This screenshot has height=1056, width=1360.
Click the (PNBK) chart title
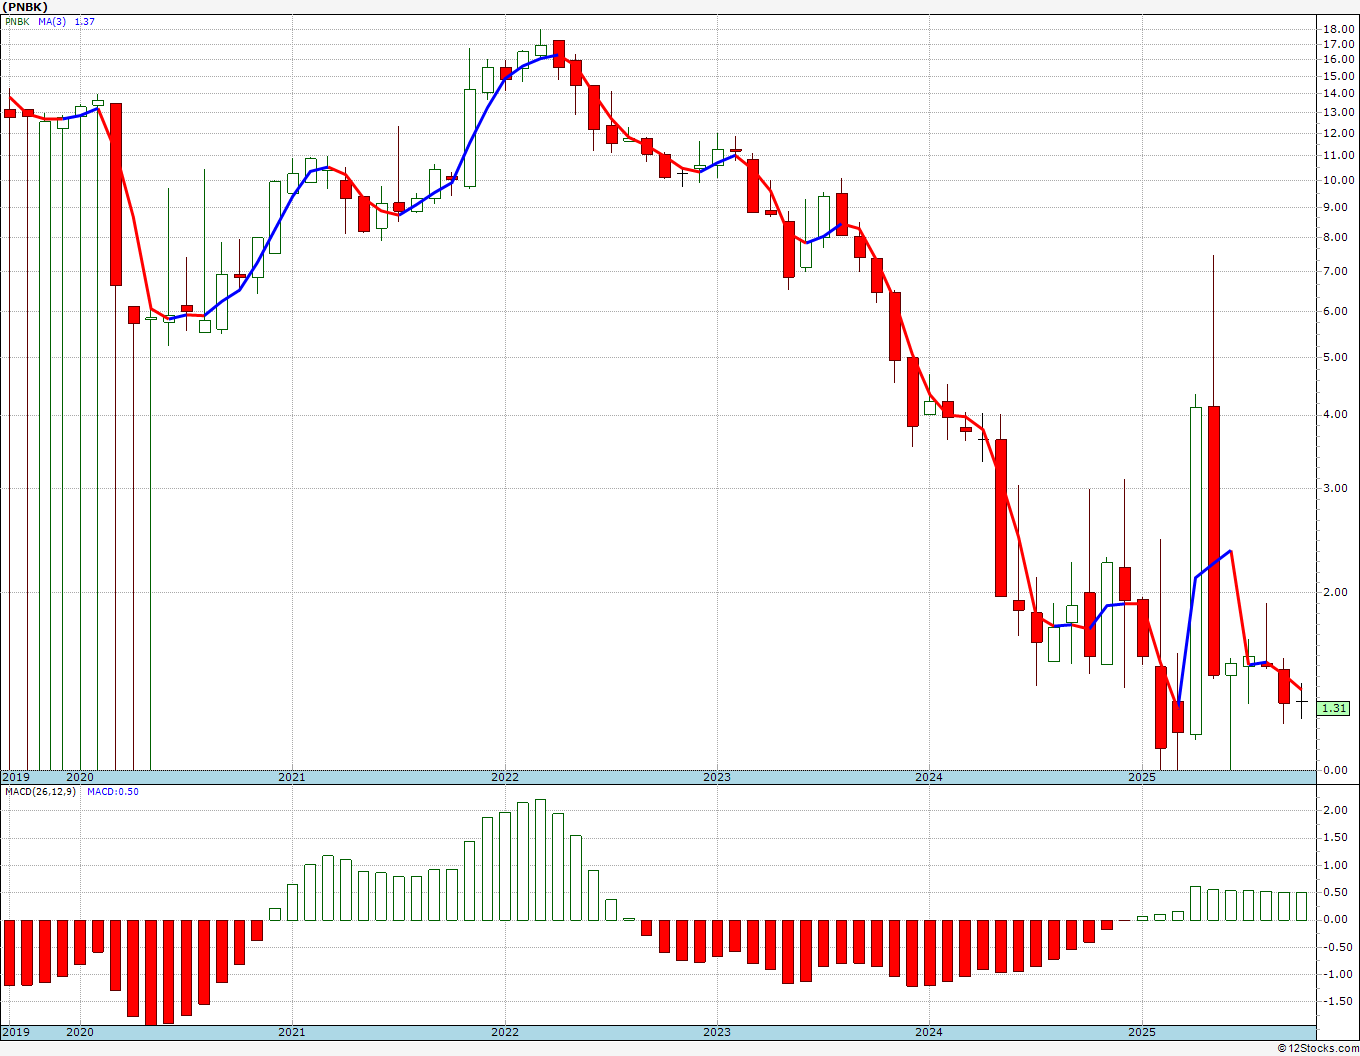[x=24, y=7]
